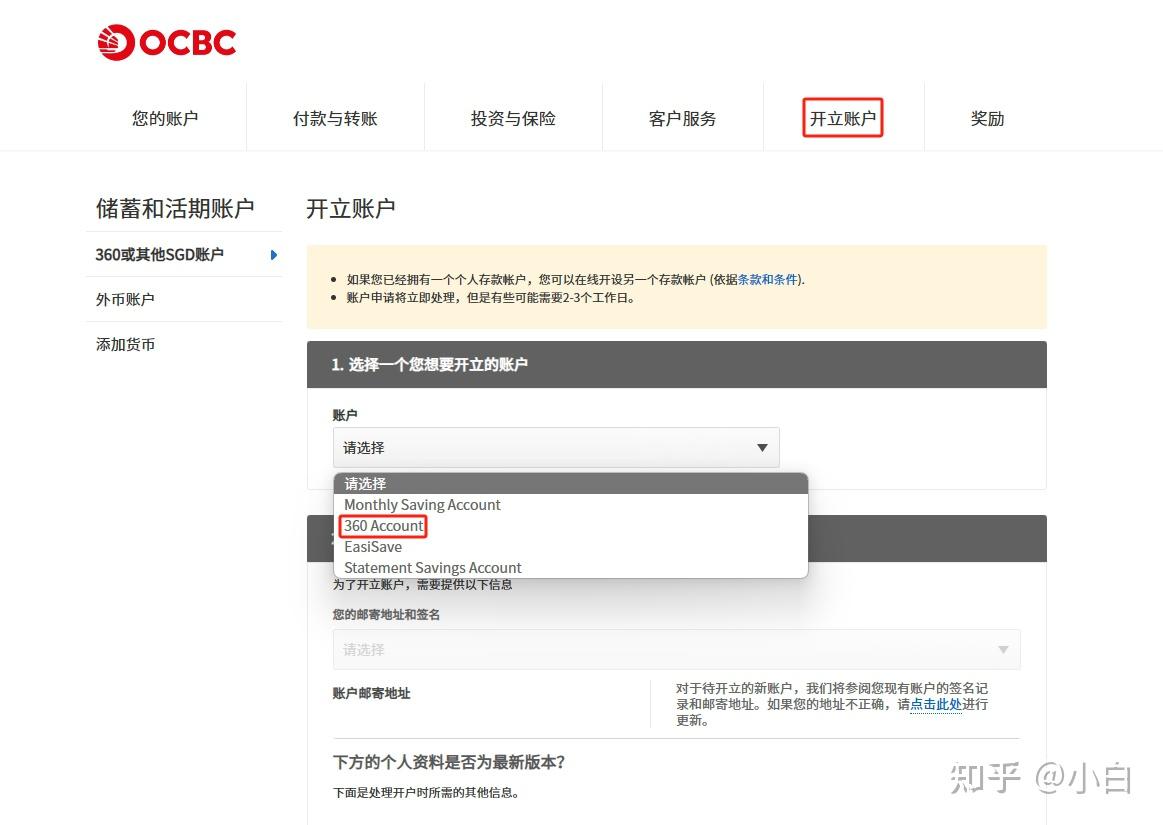Image resolution: width=1163 pixels, height=825 pixels.
Task: Choose Statement Savings Account option
Action: tap(432, 567)
